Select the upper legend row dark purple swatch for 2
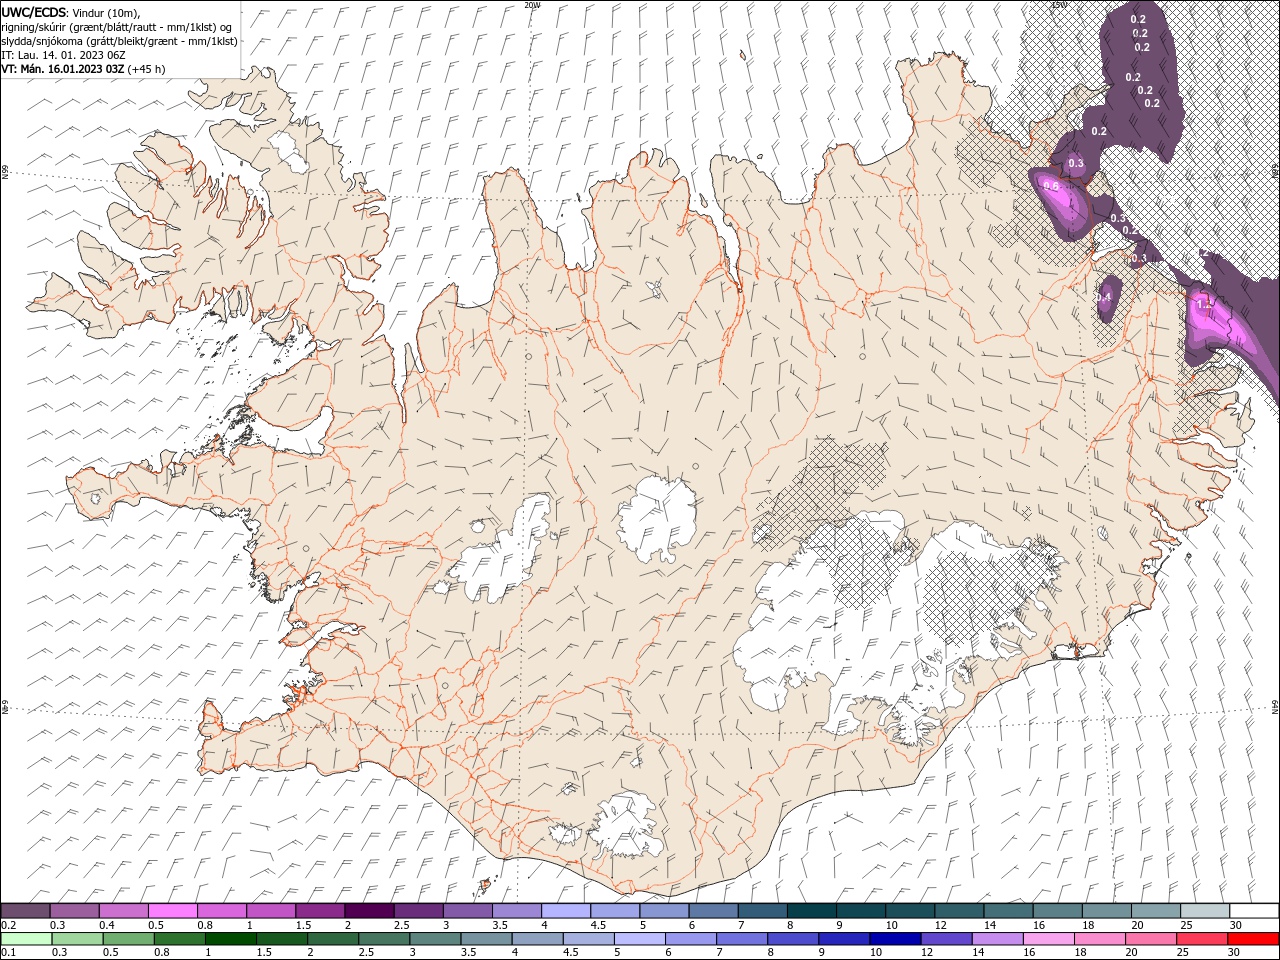1280x960 pixels. [369, 911]
